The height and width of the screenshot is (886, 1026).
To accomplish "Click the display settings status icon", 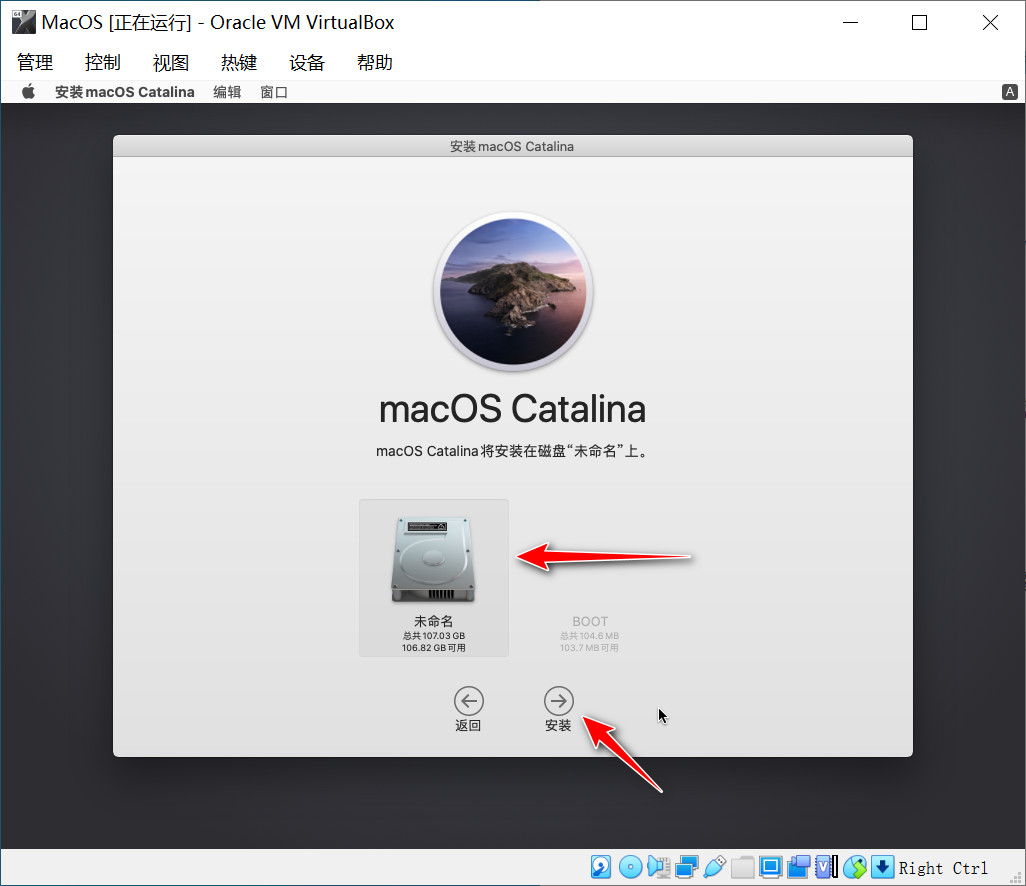I will (x=771, y=867).
